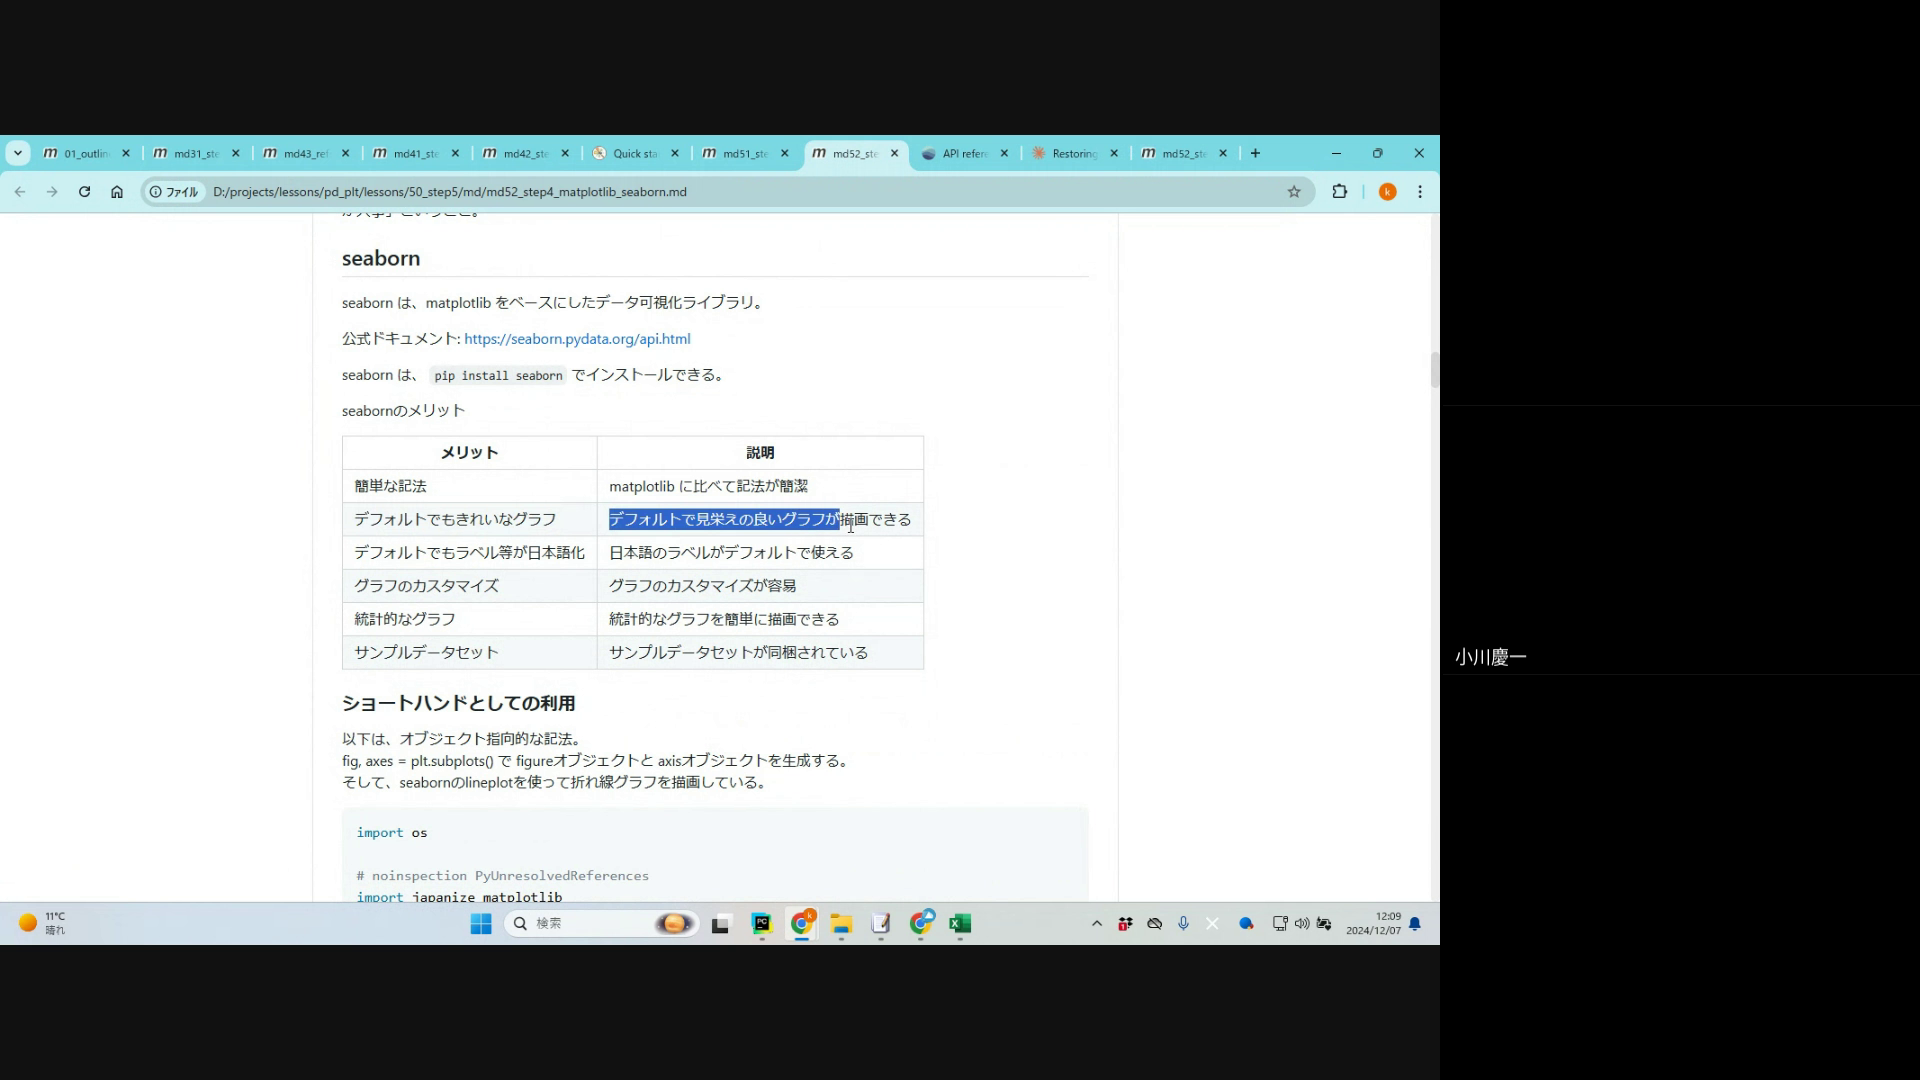
Task: Open a new browser tab
Action: pyautogui.click(x=1255, y=153)
